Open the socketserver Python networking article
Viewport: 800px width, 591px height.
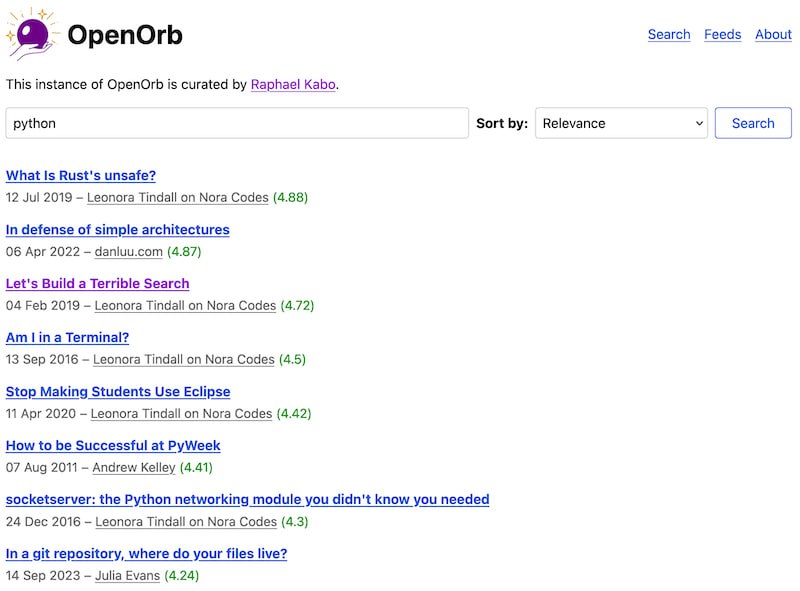pyautogui.click(x=246, y=499)
